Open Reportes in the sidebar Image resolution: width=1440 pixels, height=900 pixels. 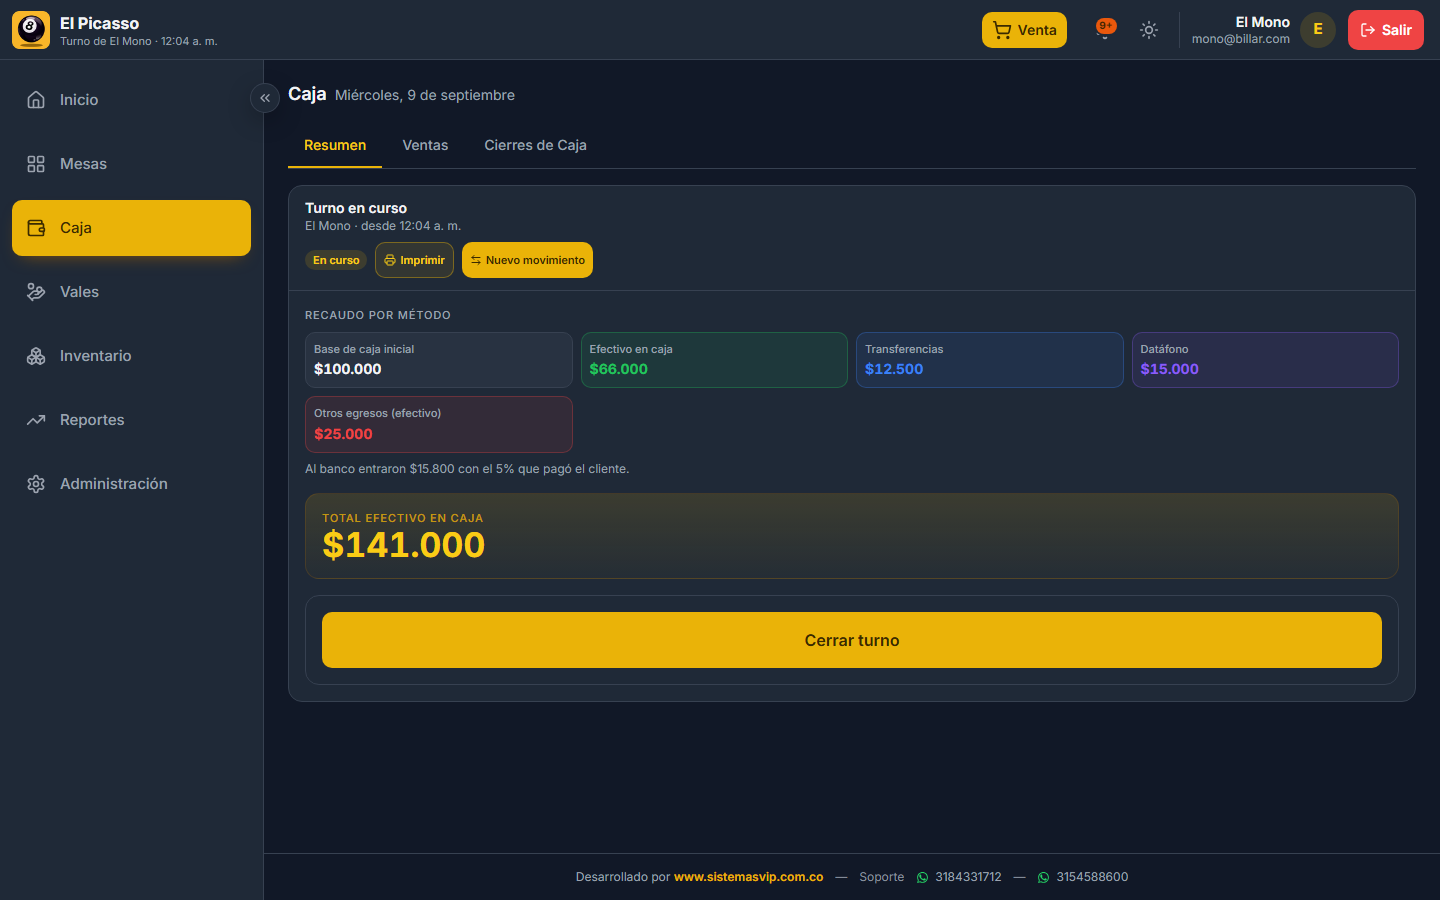coord(131,420)
